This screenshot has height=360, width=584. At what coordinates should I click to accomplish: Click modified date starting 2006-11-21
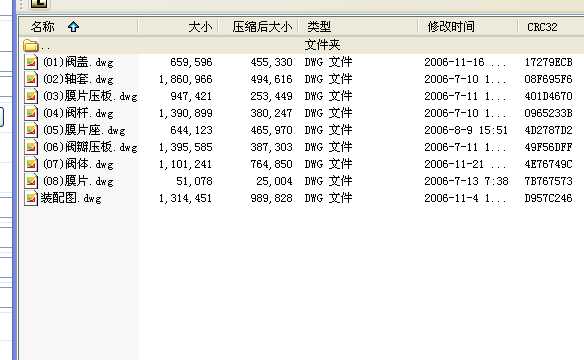(x=465, y=164)
